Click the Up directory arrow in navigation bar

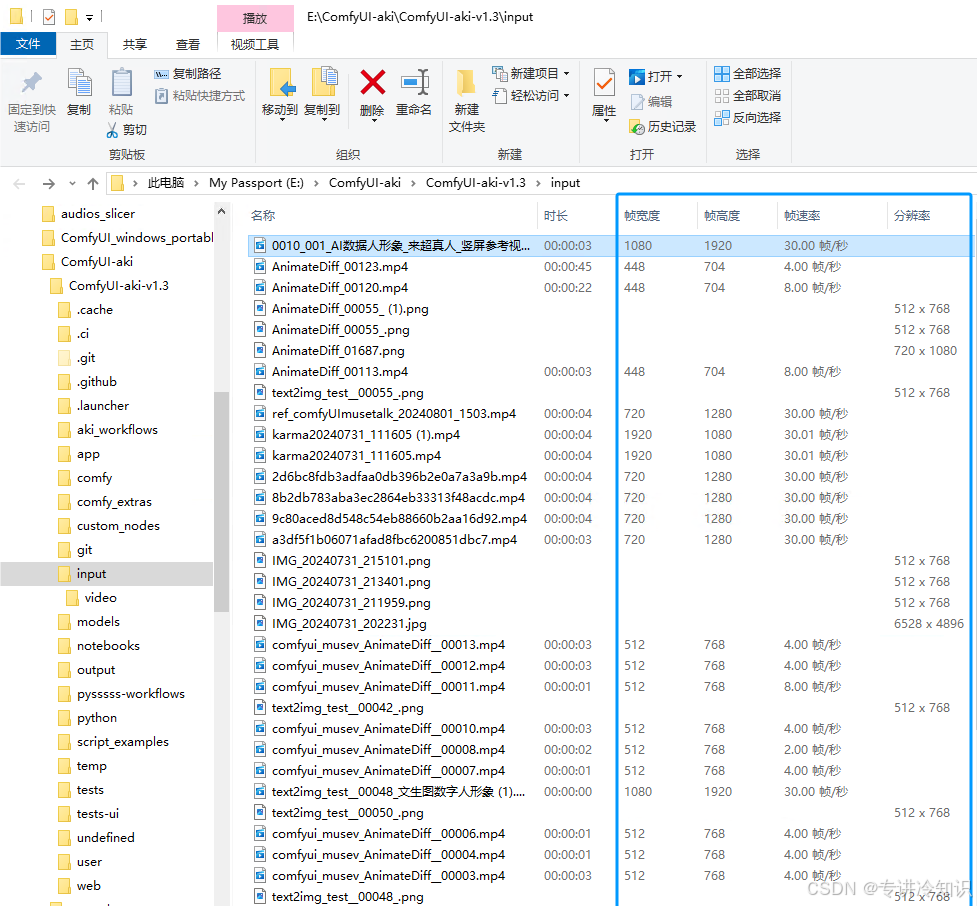click(x=93, y=183)
